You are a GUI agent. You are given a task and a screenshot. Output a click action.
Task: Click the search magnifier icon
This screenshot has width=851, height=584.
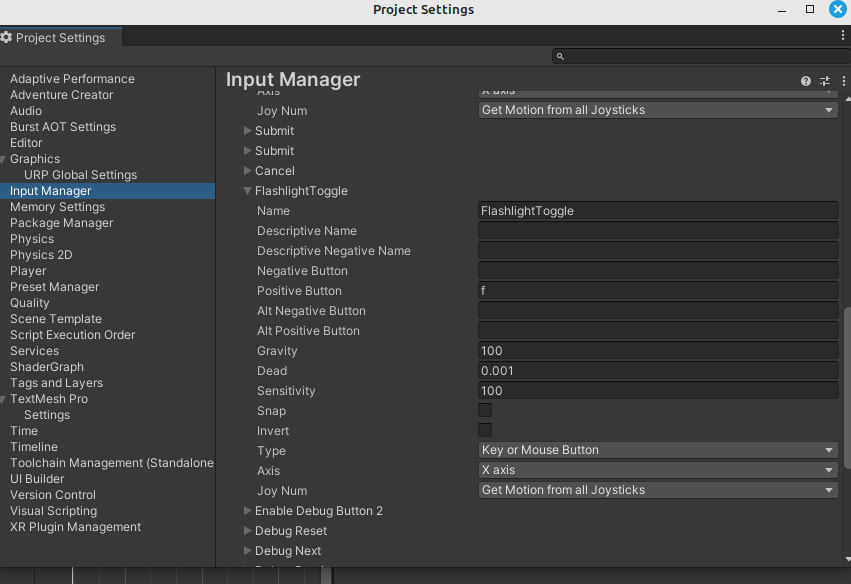click(x=560, y=56)
